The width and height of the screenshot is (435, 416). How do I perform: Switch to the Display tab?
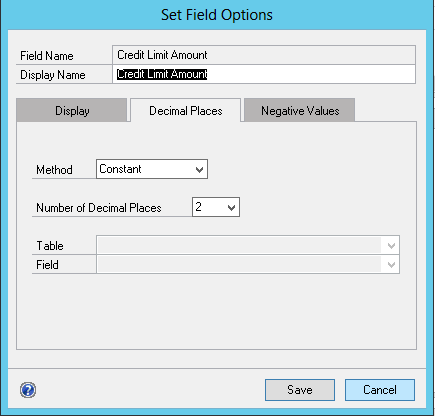(x=72, y=110)
